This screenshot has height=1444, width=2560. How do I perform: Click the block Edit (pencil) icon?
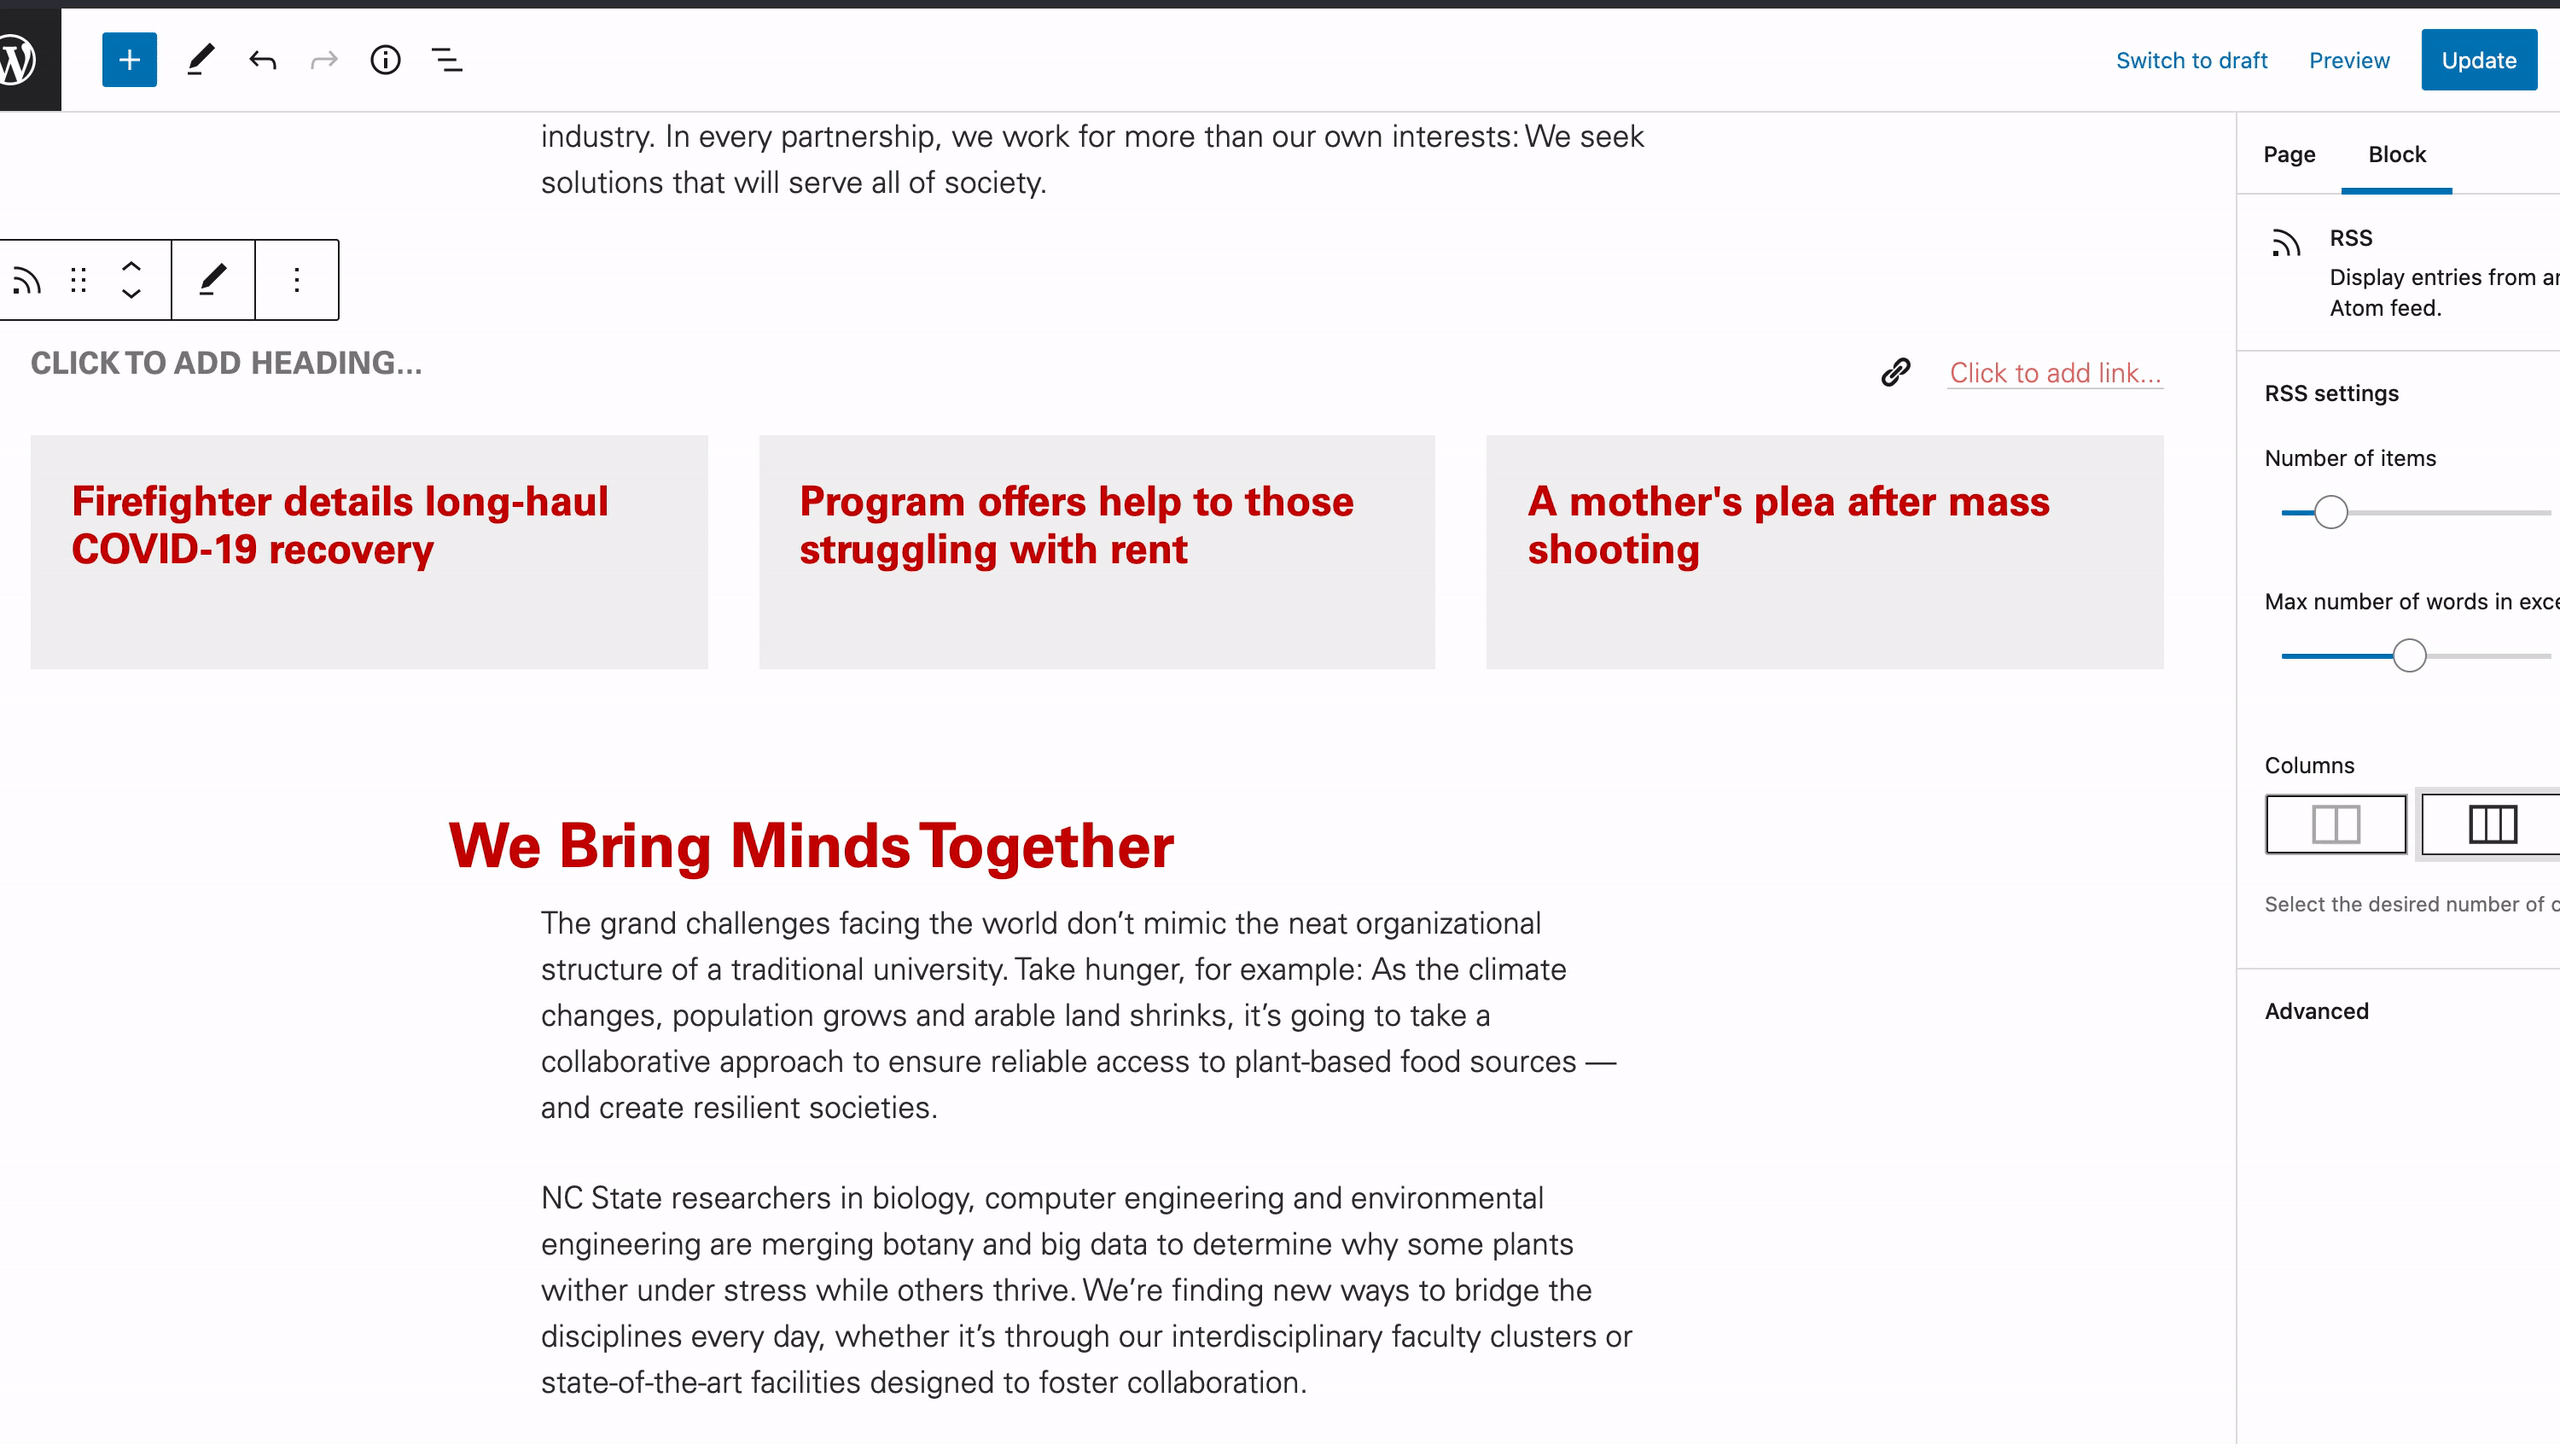click(x=211, y=278)
